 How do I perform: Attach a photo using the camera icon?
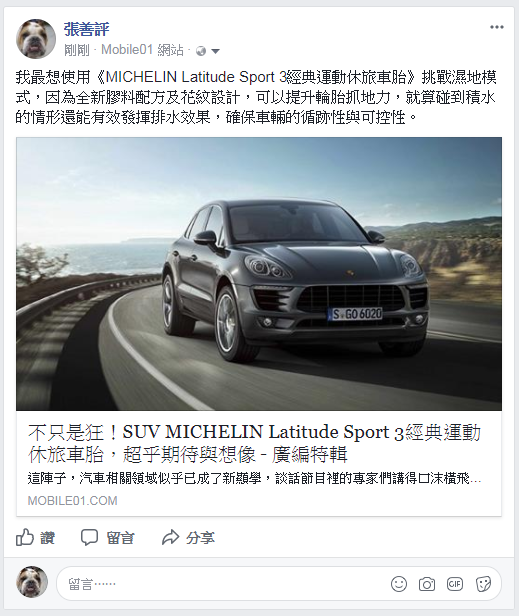click(x=427, y=584)
